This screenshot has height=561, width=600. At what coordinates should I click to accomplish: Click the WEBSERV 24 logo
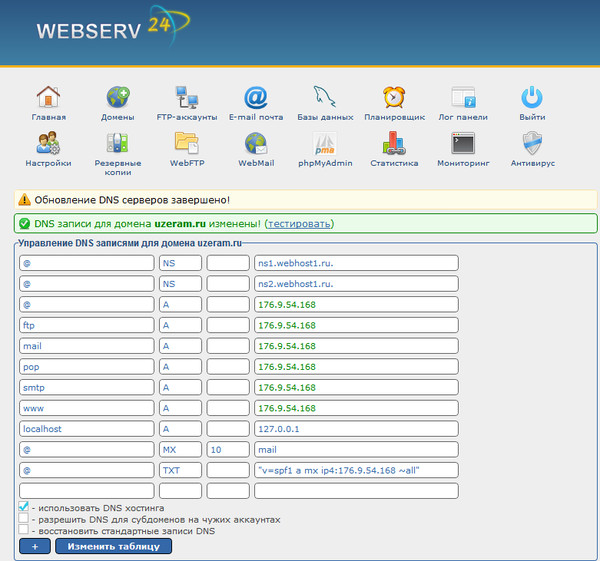(113, 27)
